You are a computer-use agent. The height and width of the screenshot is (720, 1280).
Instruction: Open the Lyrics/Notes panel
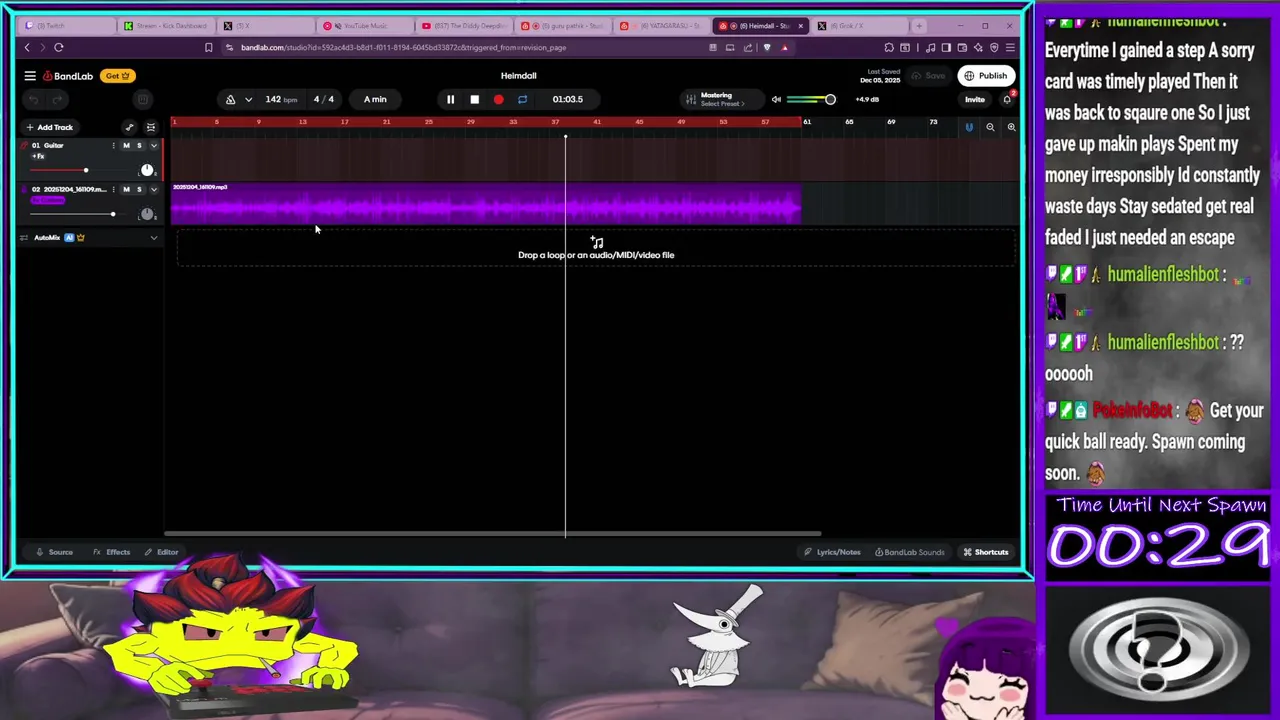832,552
